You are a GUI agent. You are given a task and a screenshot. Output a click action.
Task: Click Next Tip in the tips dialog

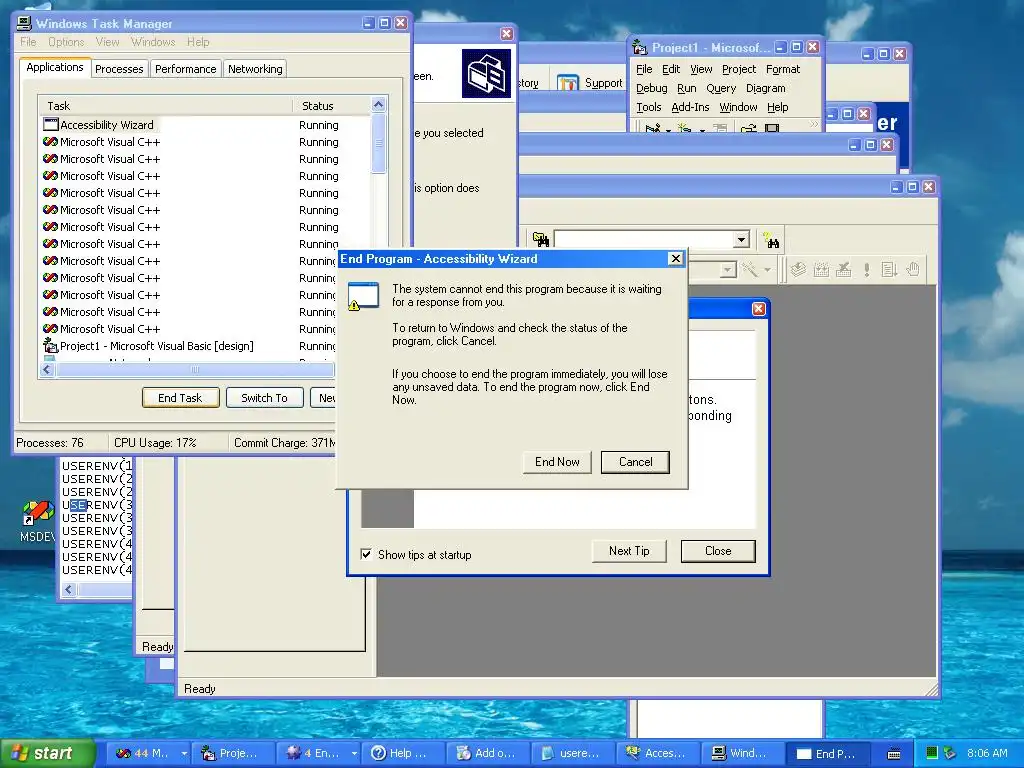[x=629, y=551]
